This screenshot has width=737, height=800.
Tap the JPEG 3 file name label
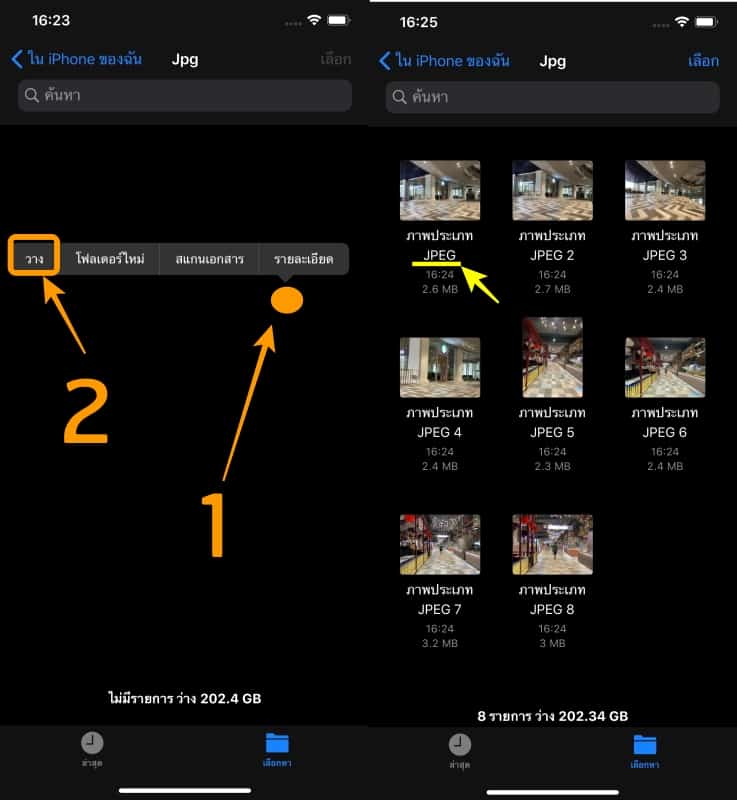664,246
